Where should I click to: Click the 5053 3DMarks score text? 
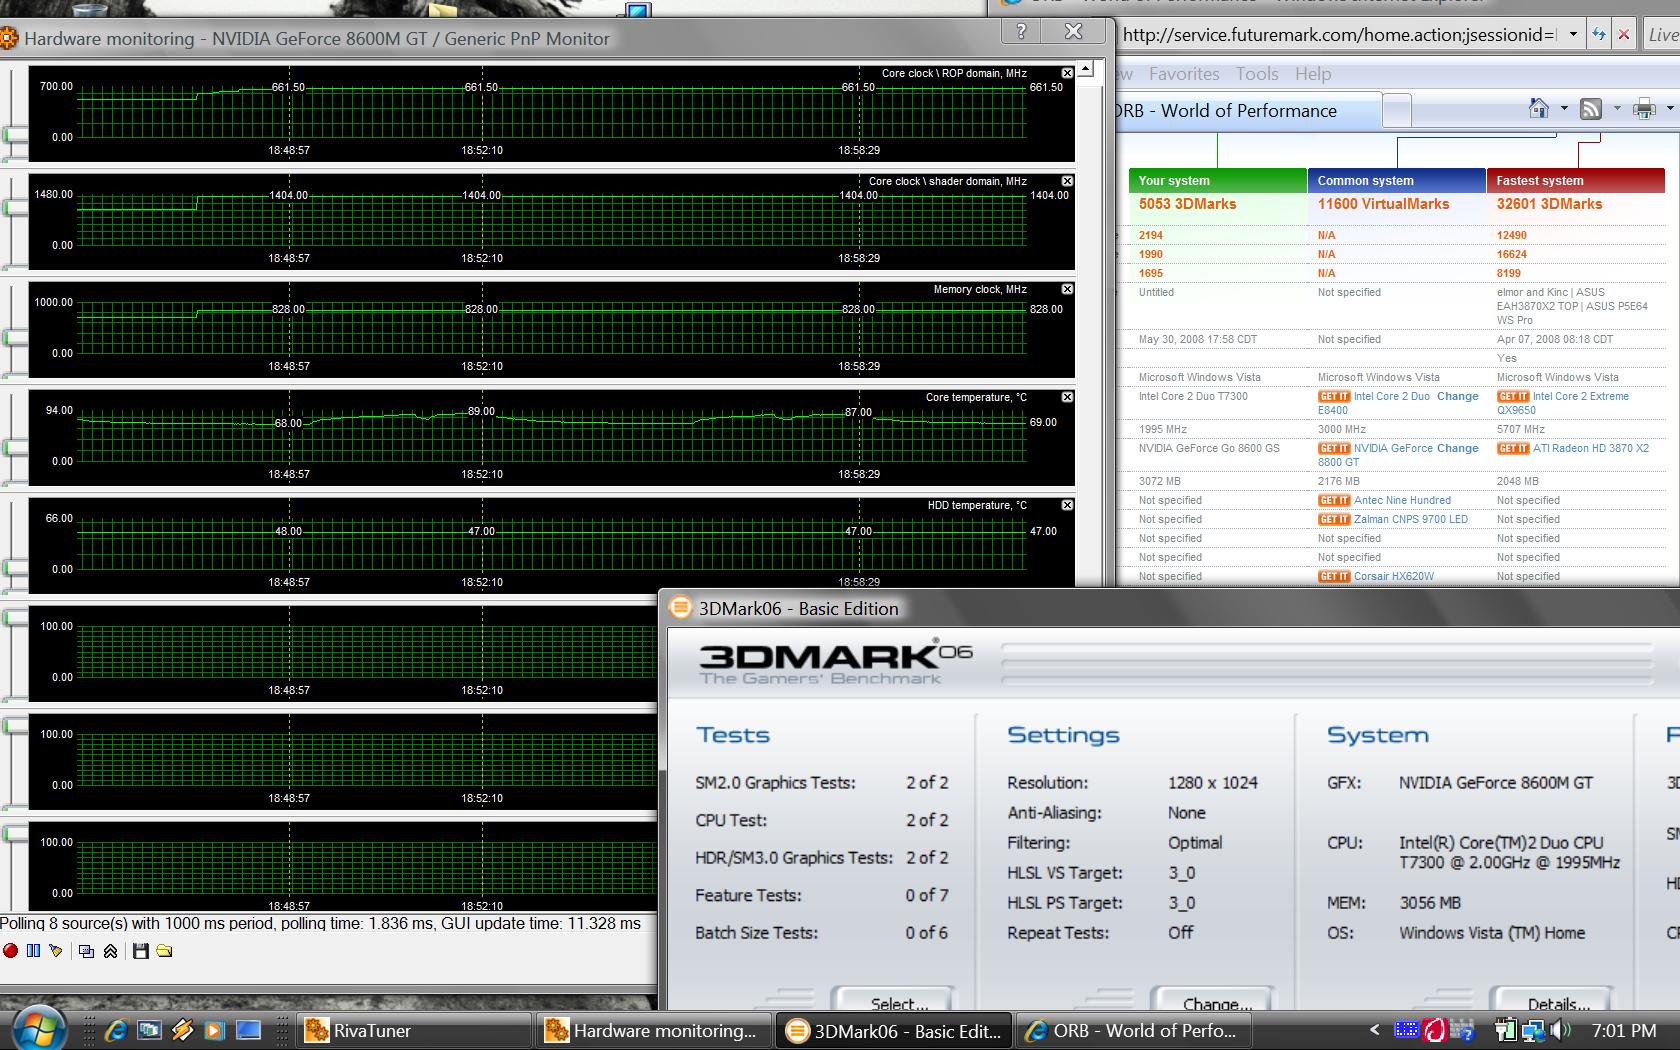1187,204
